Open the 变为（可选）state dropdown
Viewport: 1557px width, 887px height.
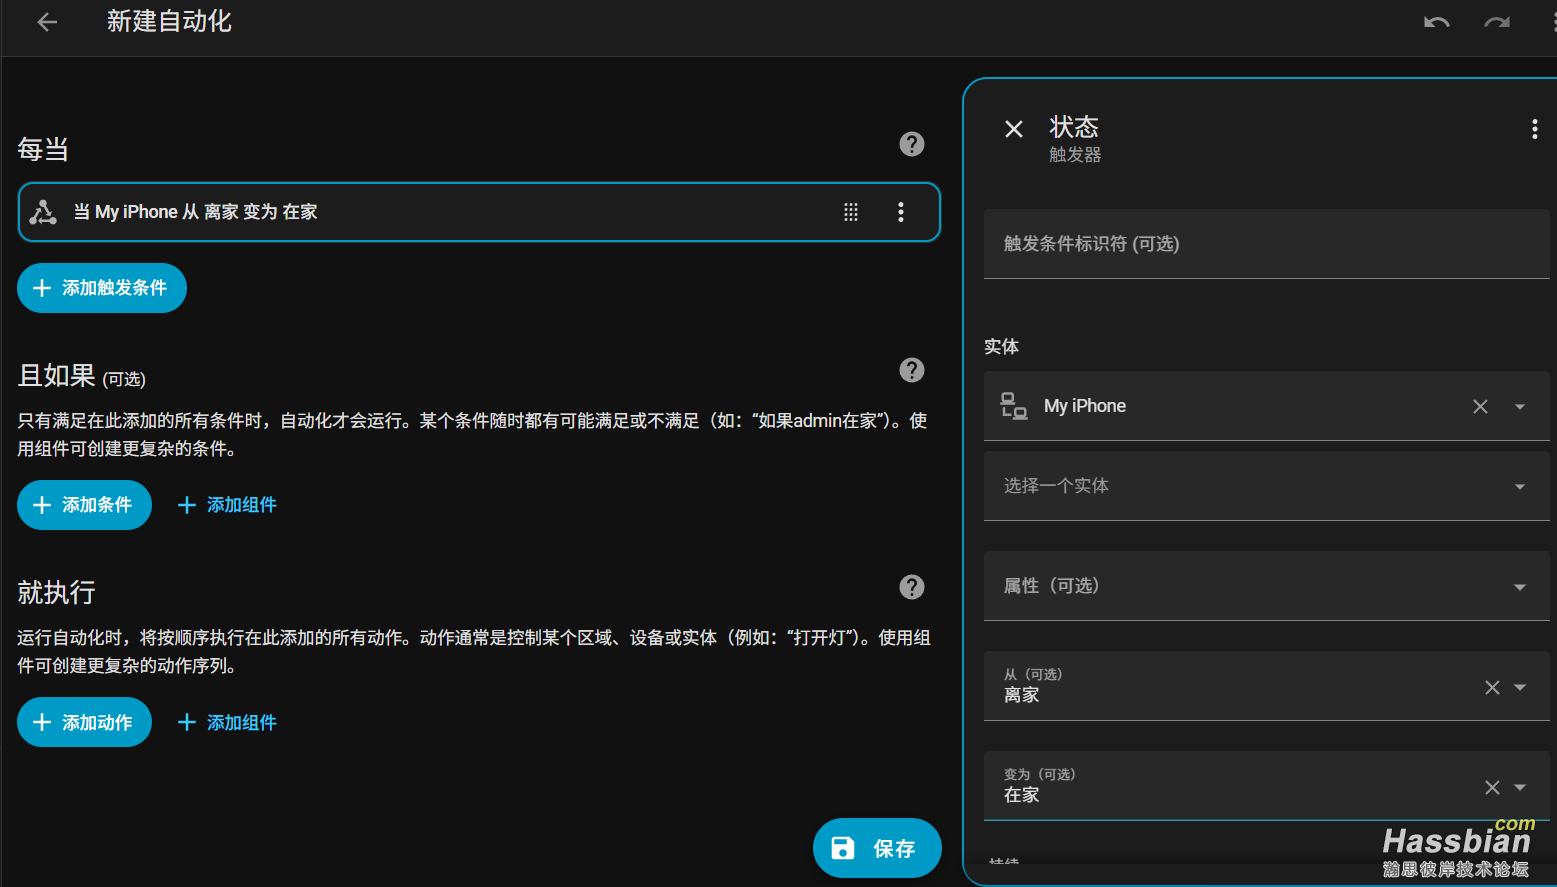tap(1519, 787)
